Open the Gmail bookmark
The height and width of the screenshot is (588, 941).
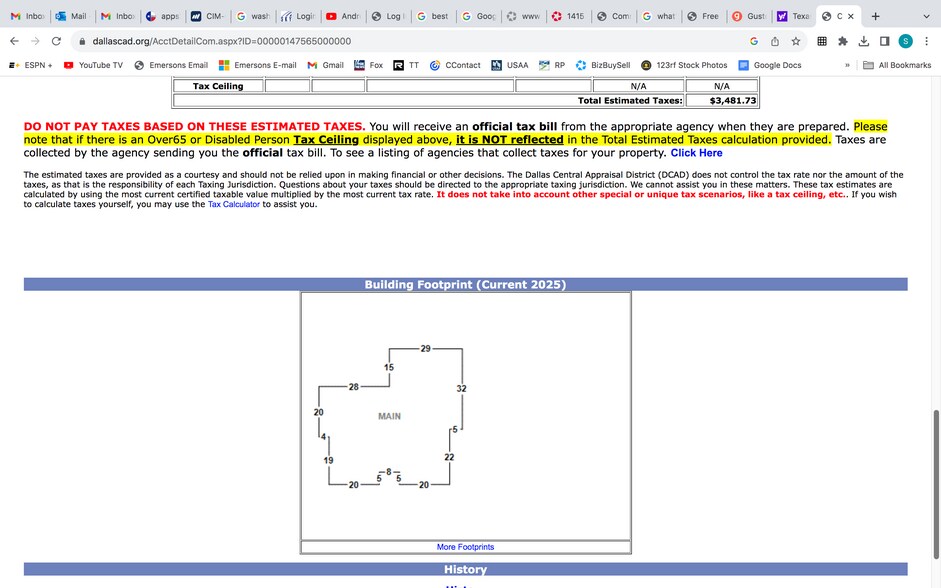click(x=325, y=65)
